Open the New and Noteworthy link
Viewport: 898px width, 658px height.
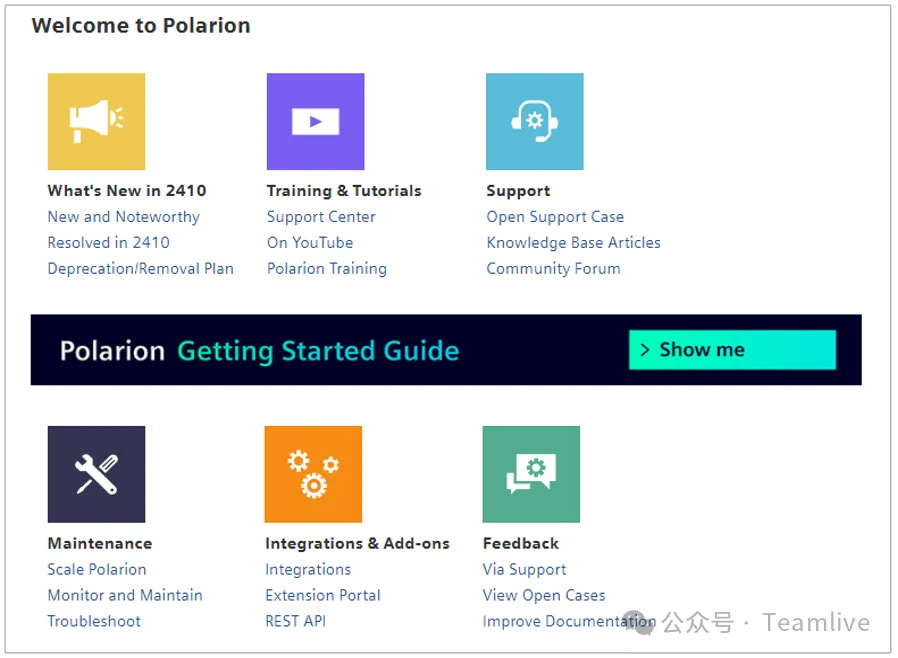(x=124, y=217)
